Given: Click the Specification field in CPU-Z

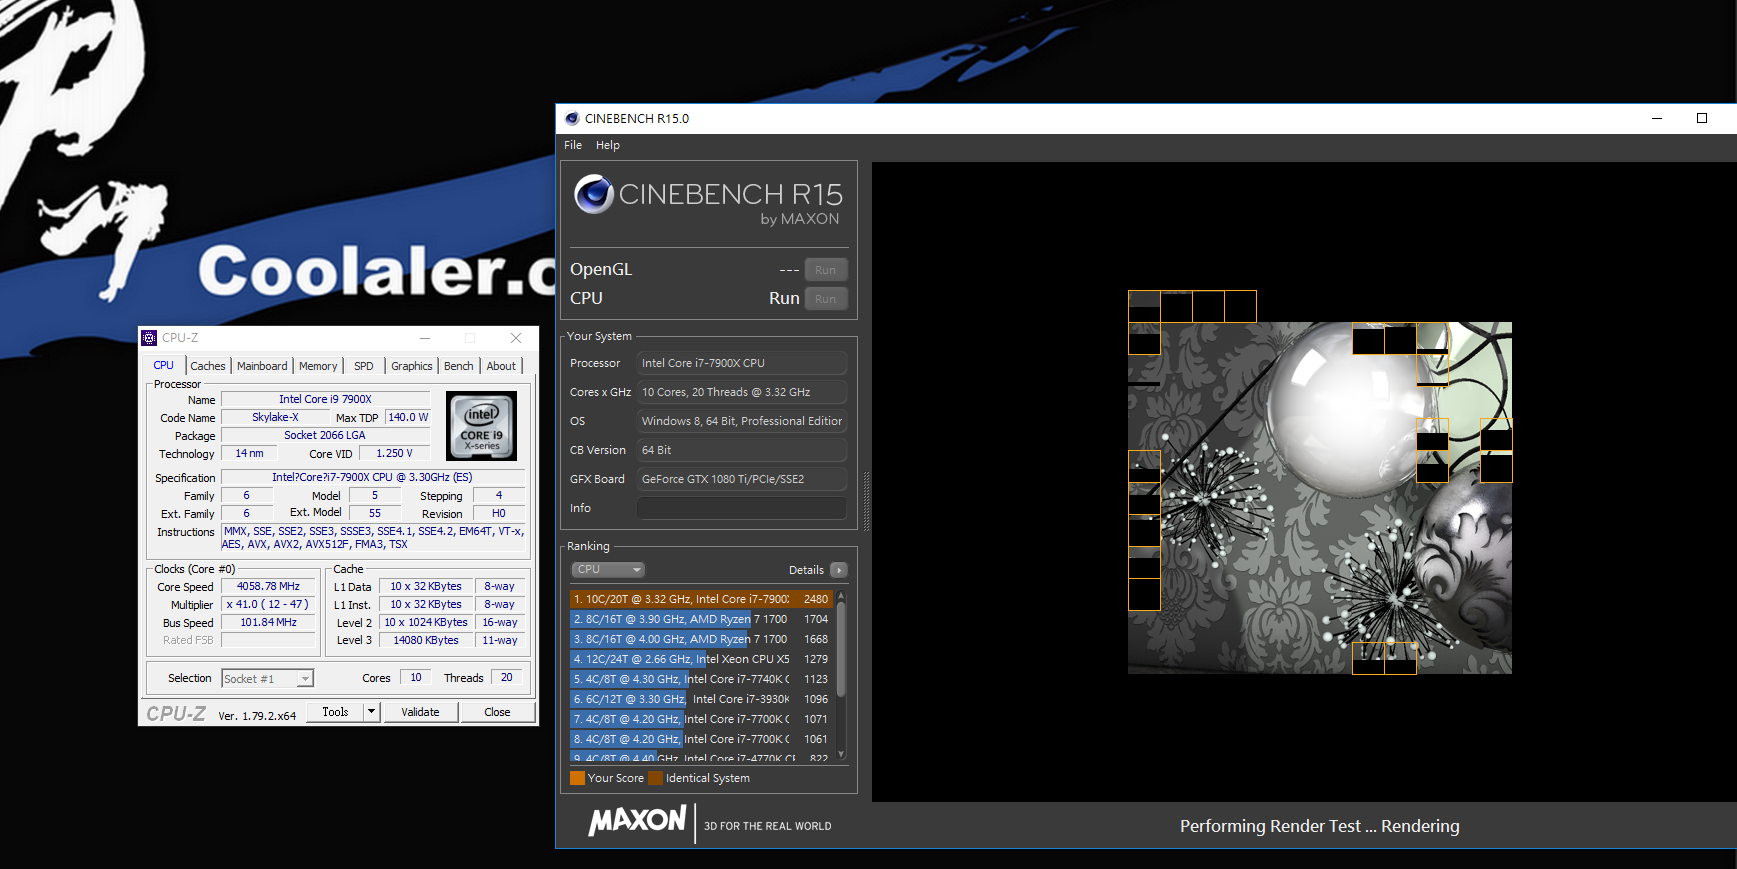Looking at the screenshot, I should [x=372, y=477].
